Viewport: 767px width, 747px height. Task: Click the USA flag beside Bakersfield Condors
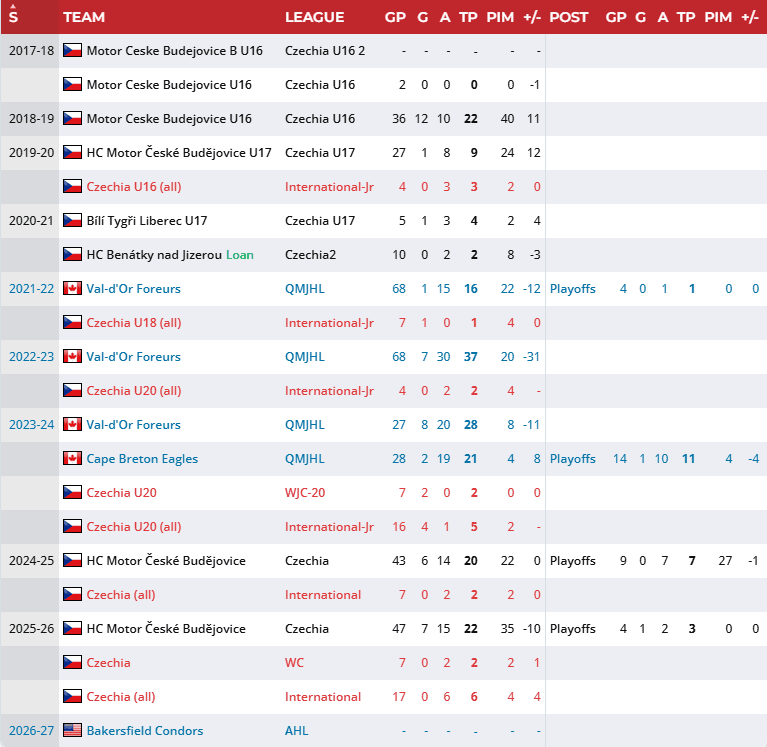(72, 730)
